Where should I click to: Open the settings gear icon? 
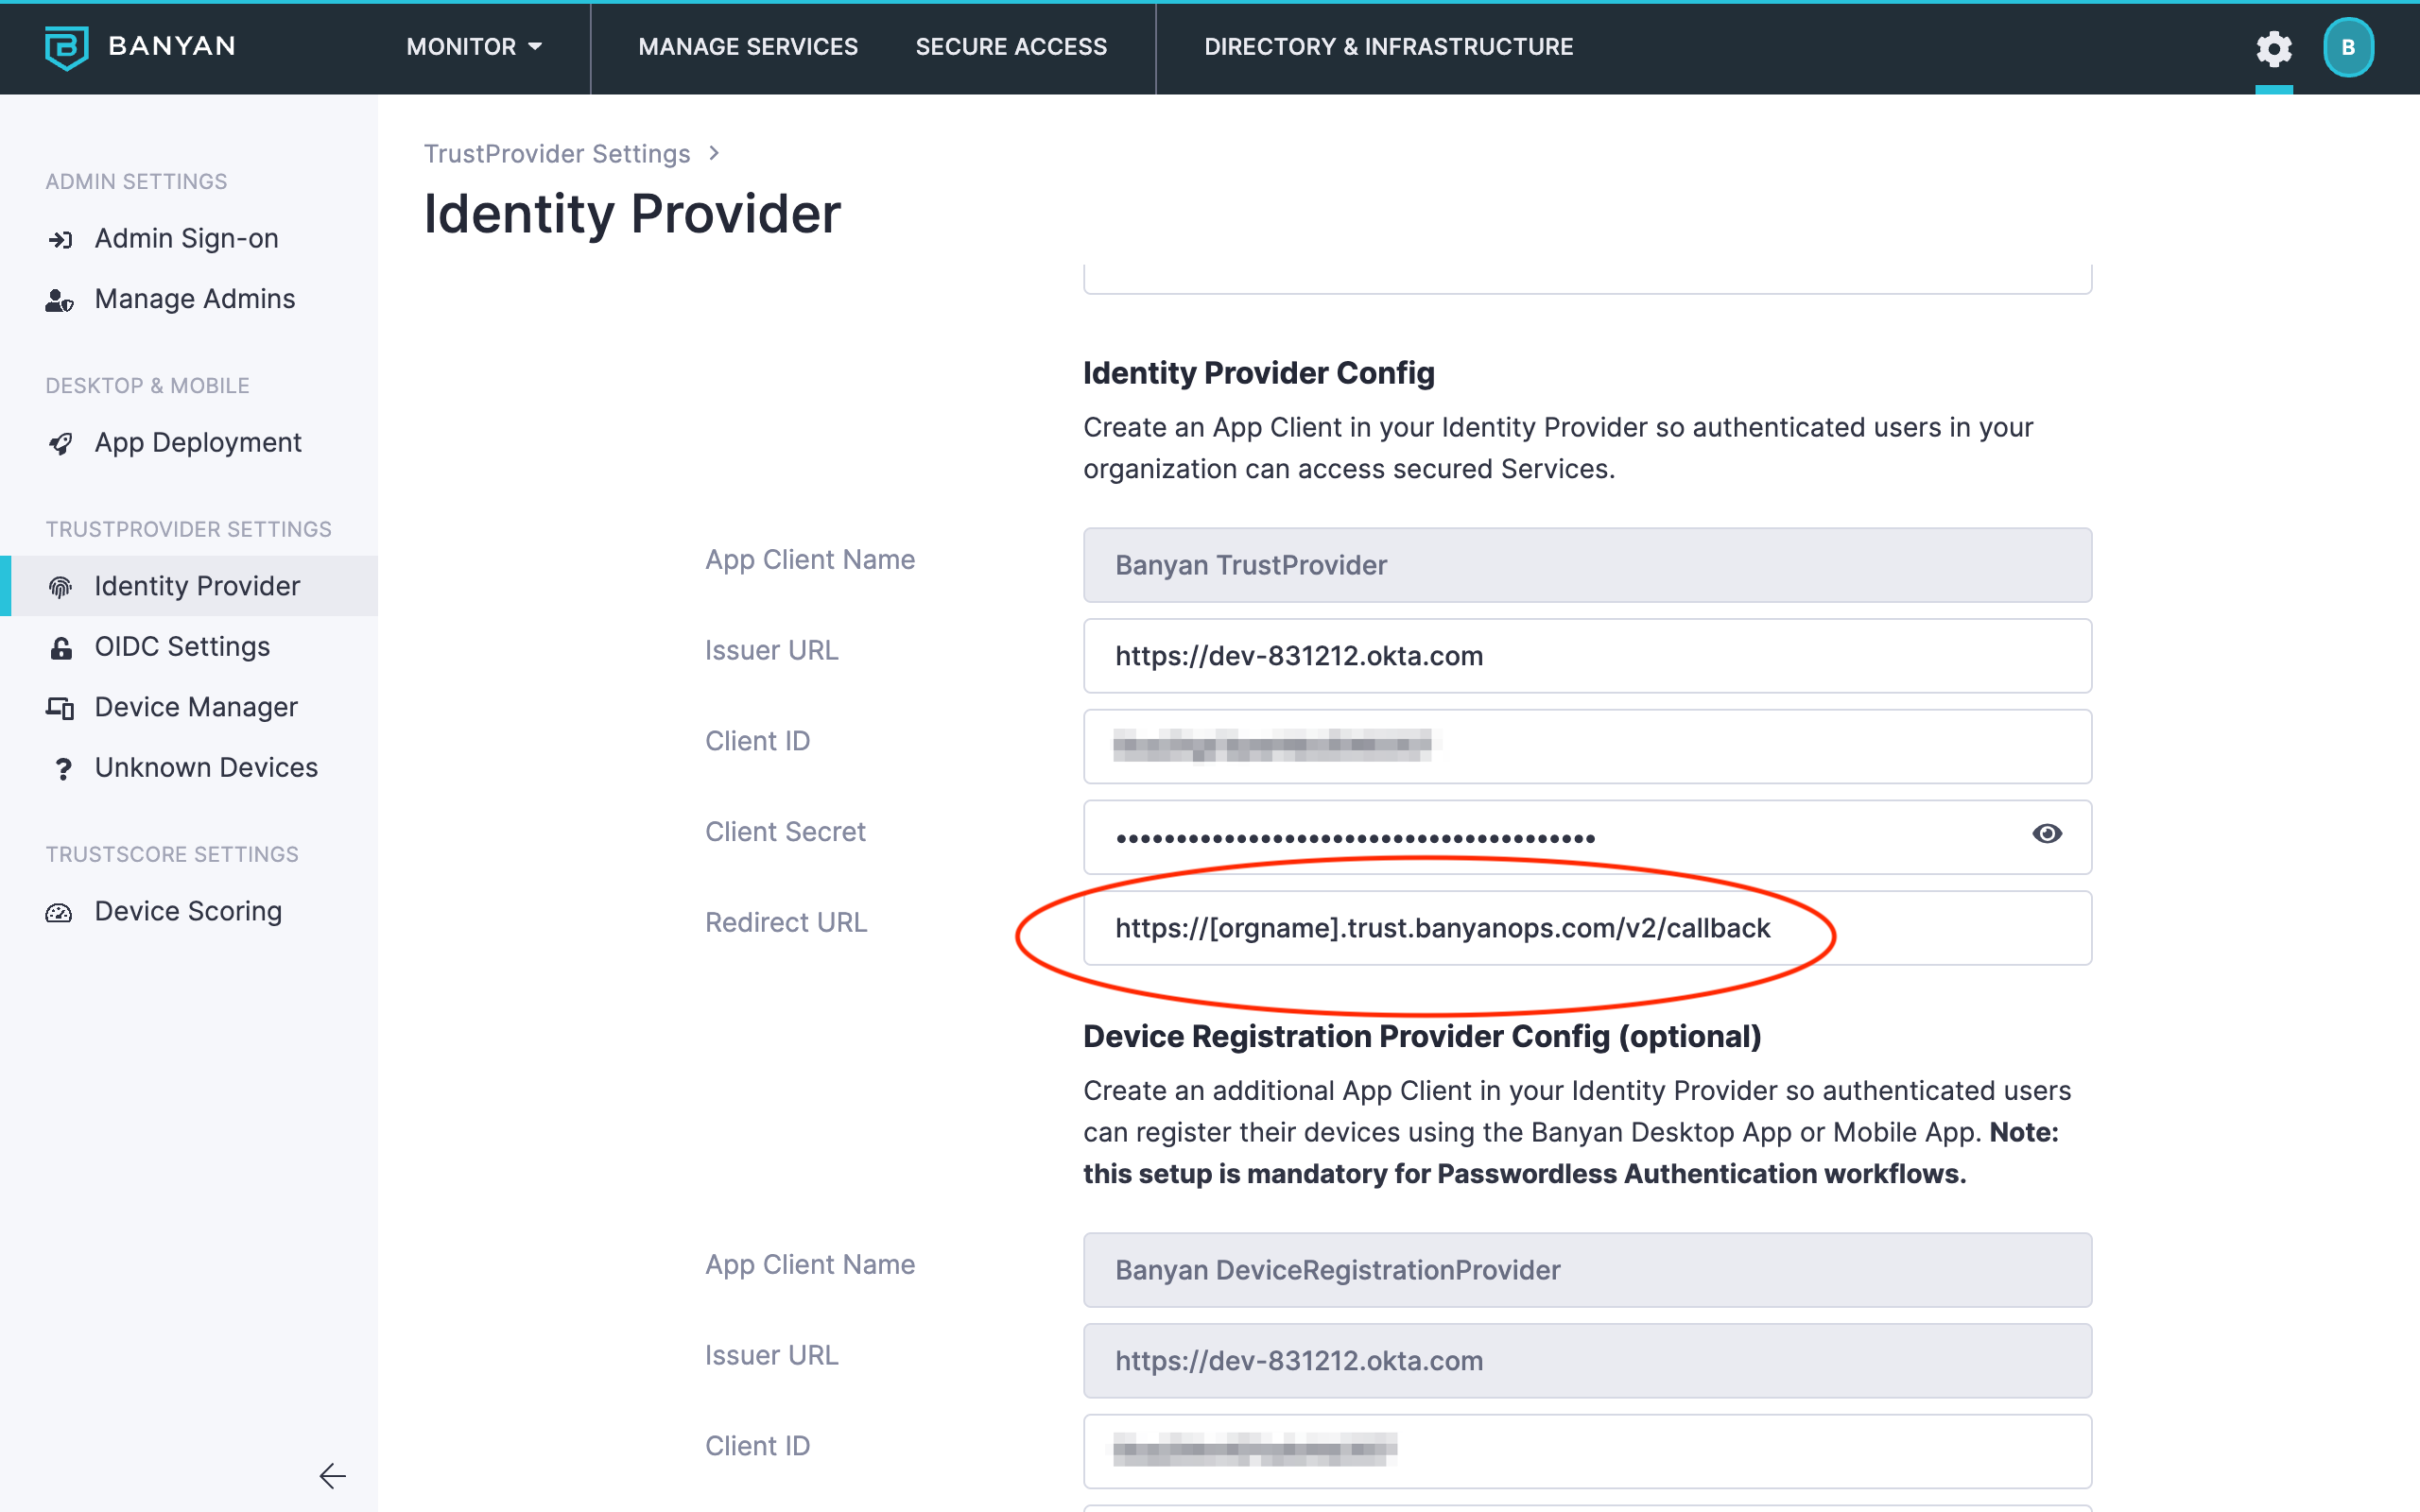click(2273, 48)
